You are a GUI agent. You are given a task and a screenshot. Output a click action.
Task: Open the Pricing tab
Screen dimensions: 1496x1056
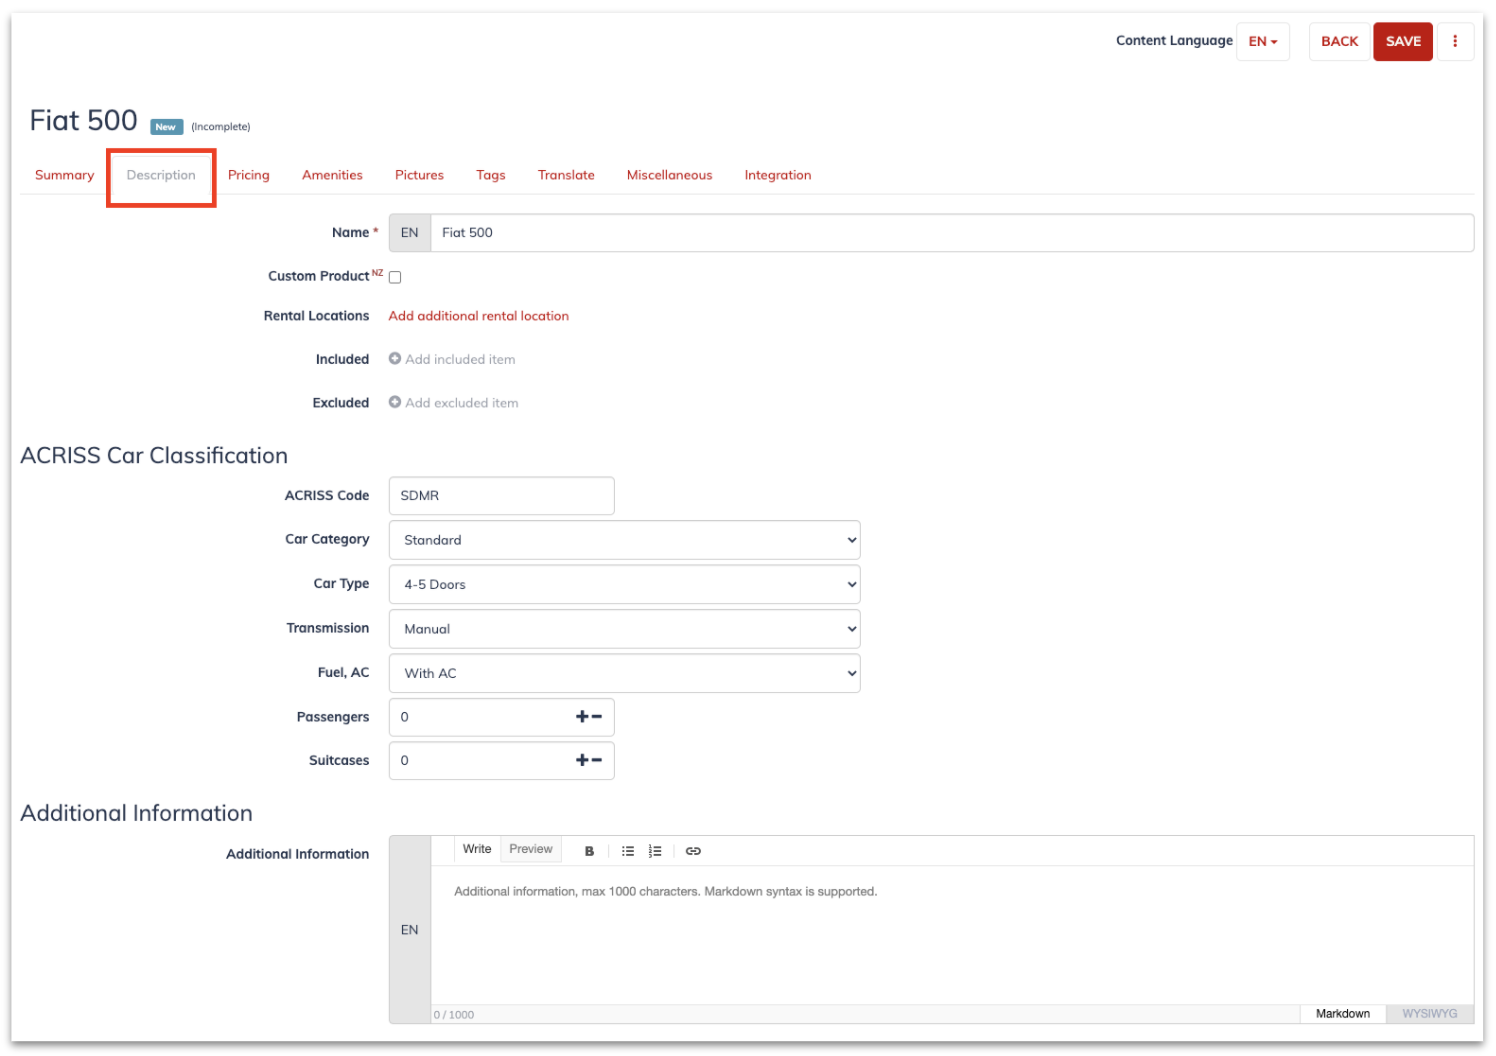tap(249, 175)
